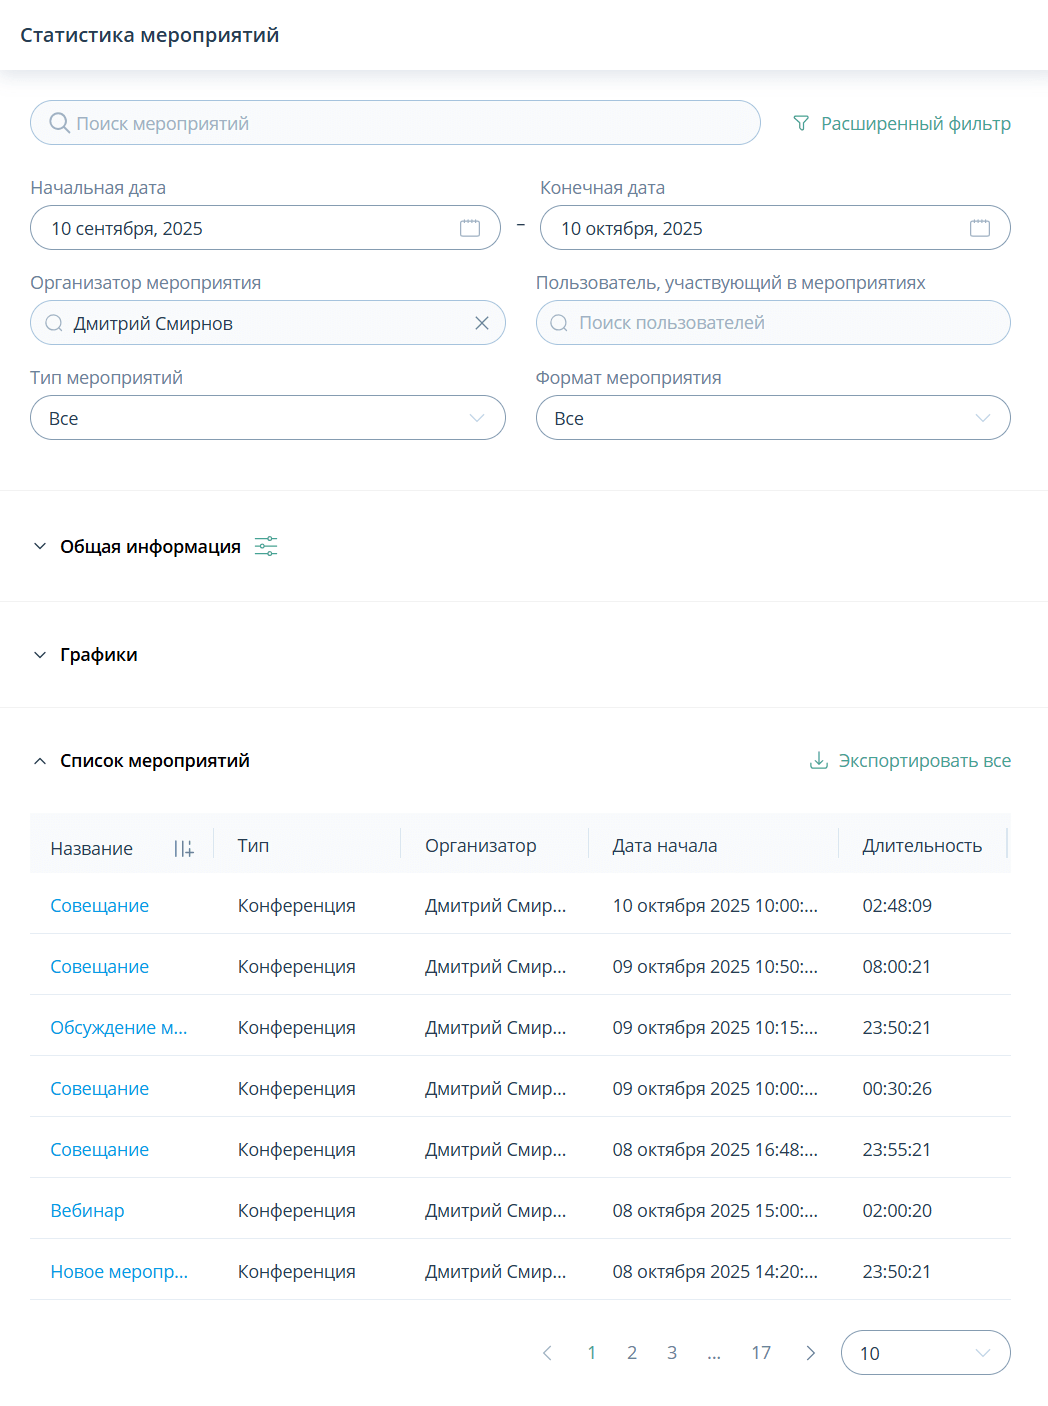
Task: Expand the Общая информация section
Action: point(40,546)
